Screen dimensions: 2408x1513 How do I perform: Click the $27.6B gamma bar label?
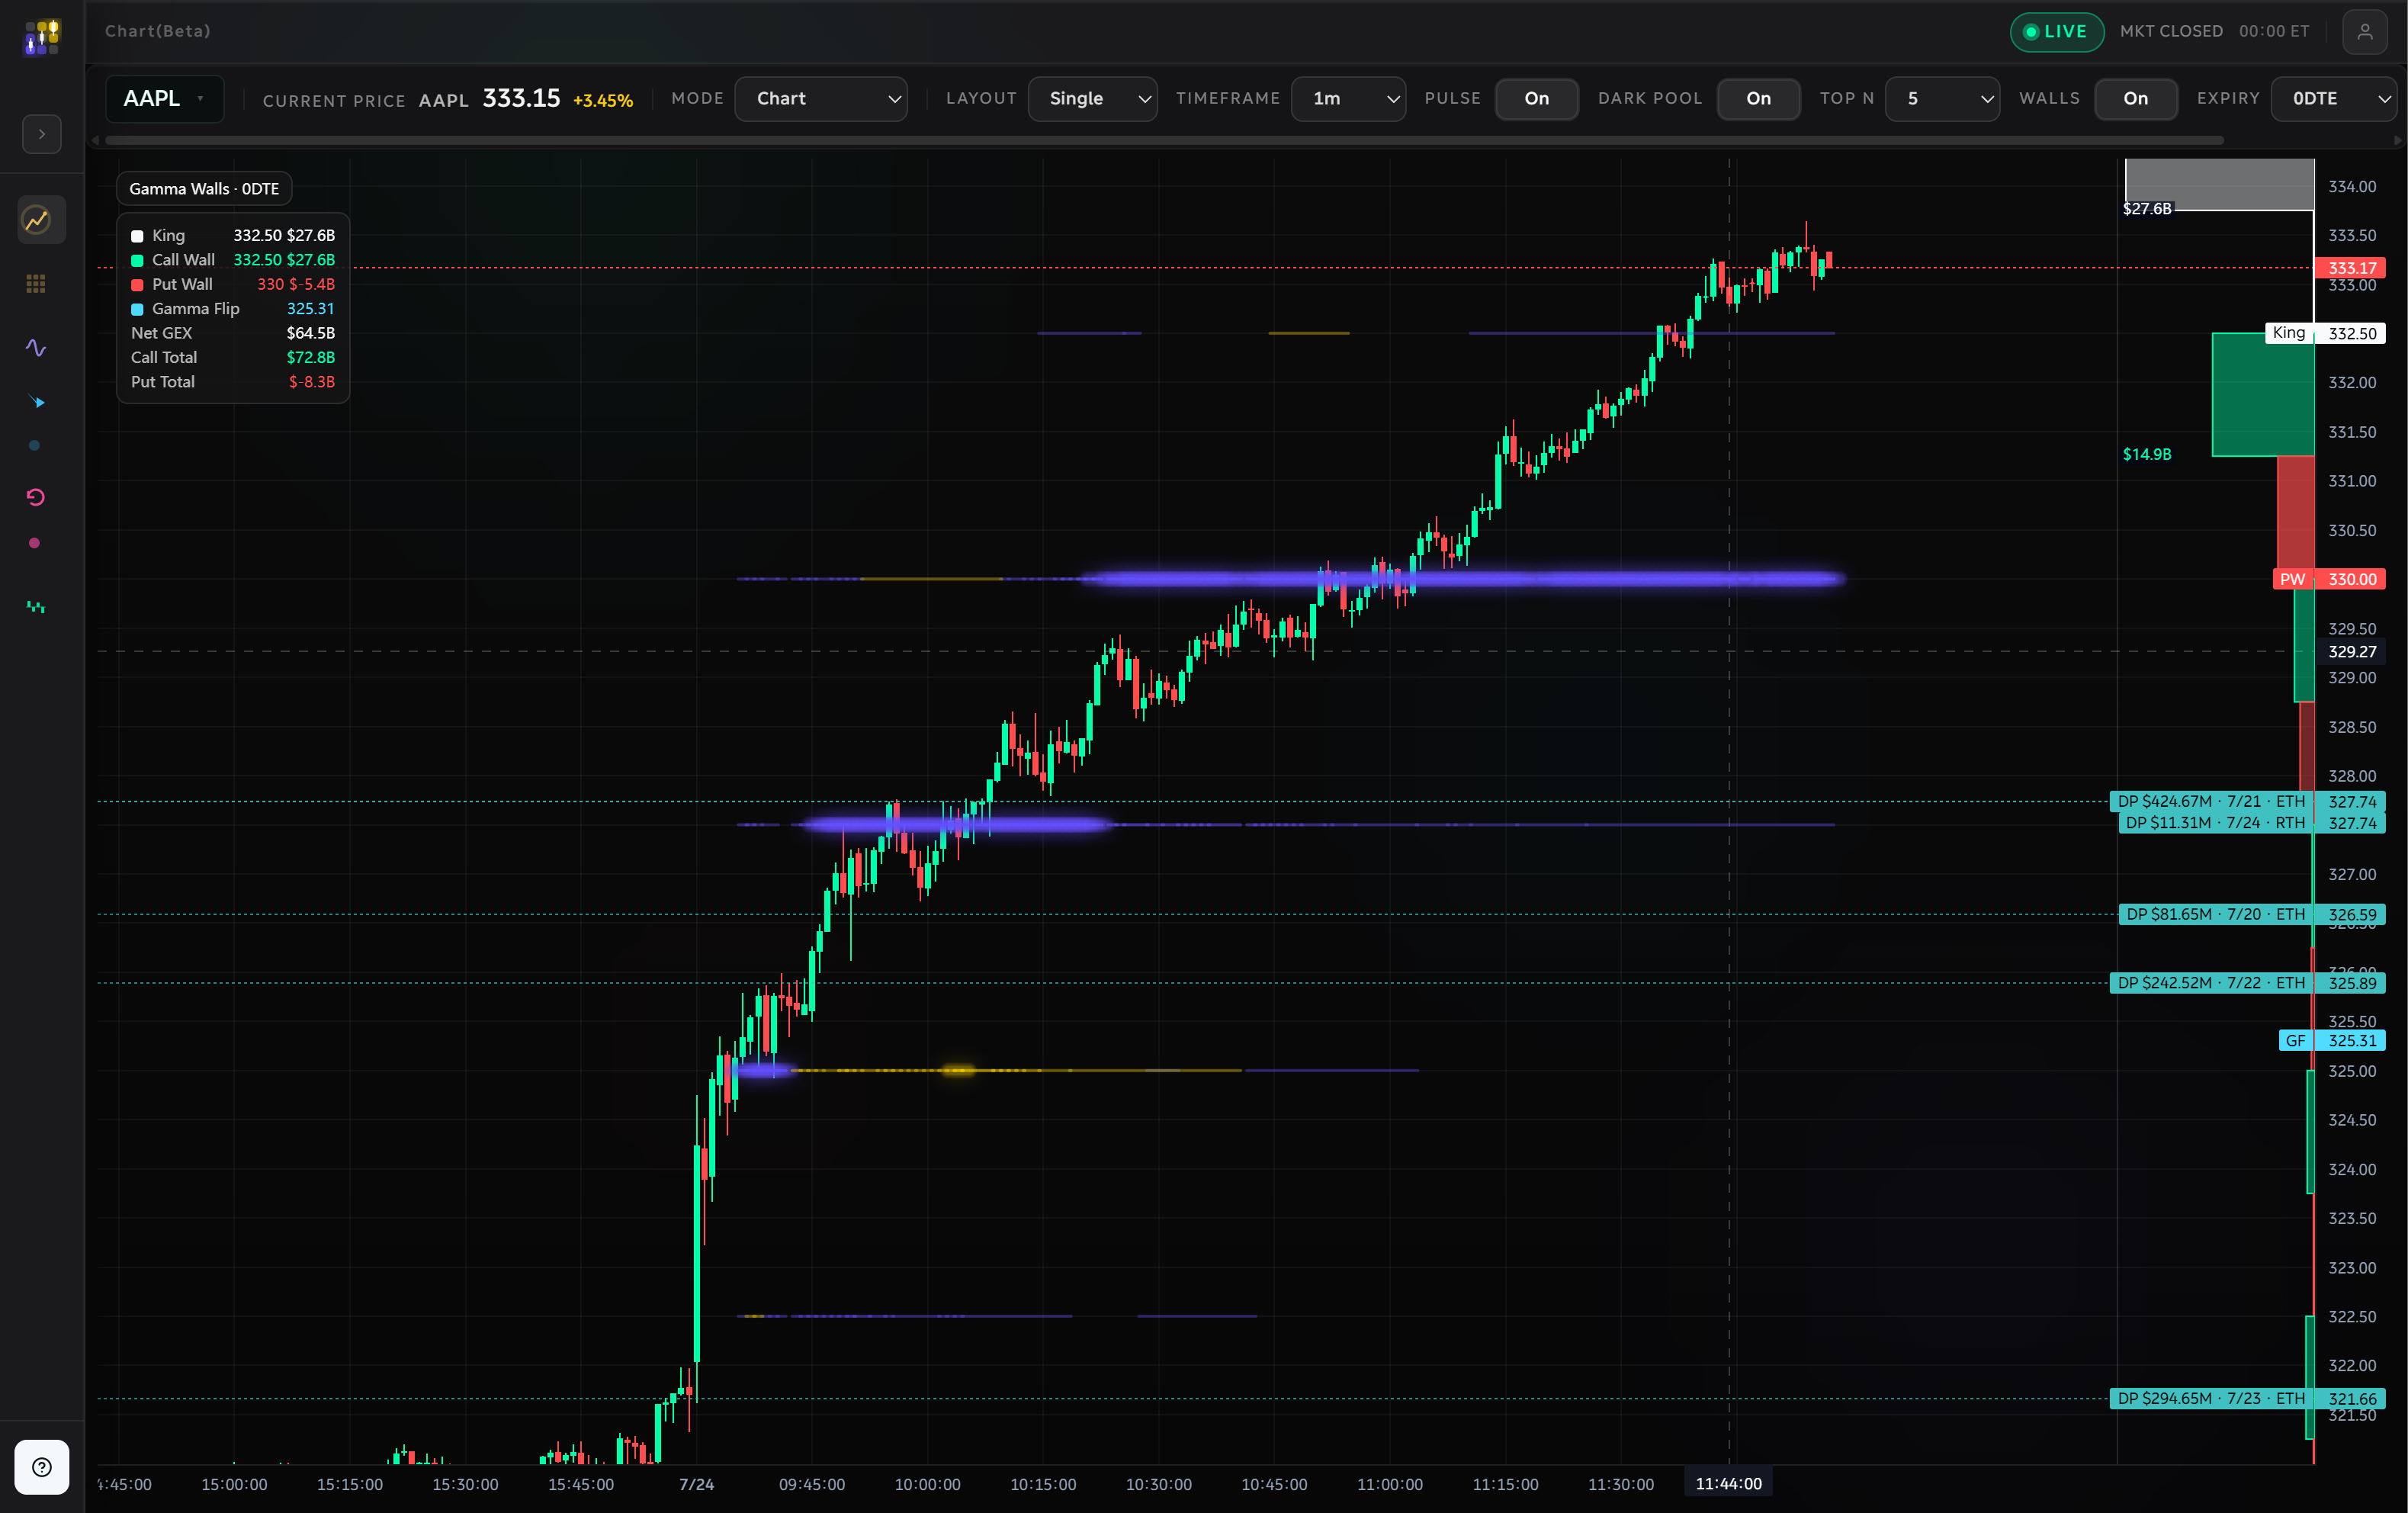(2147, 209)
